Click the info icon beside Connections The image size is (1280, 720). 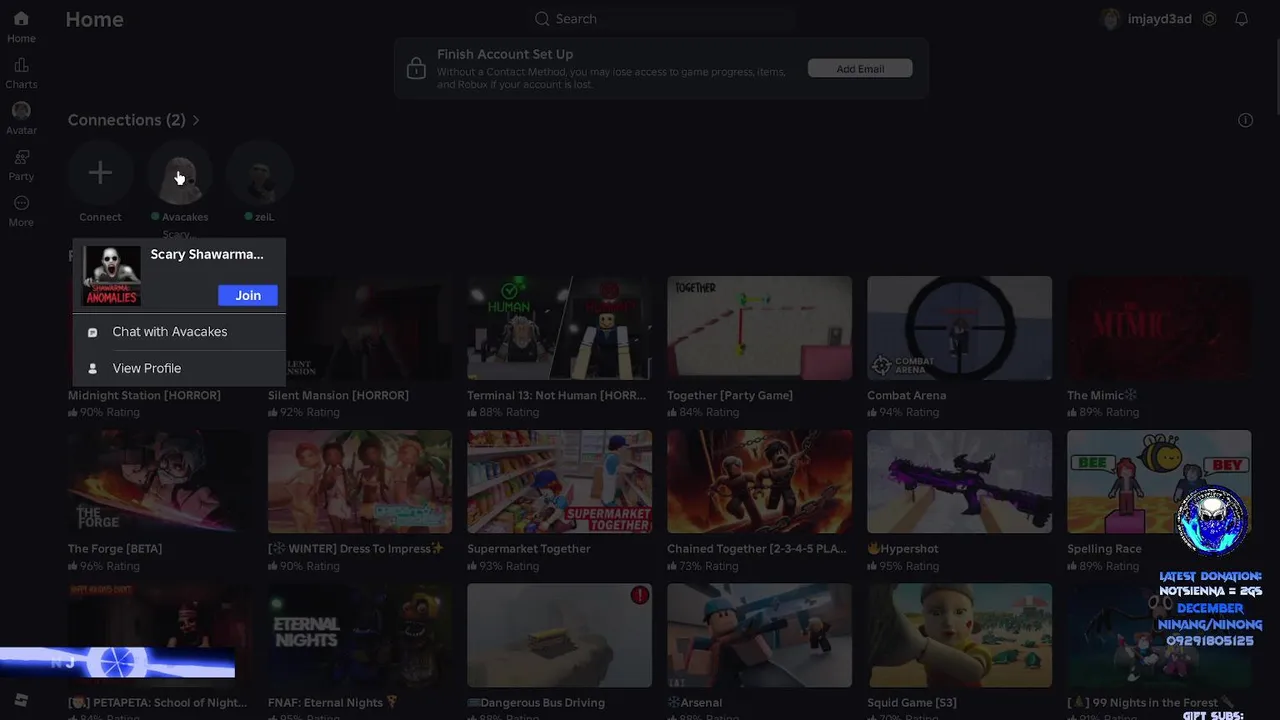point(1245,120)
